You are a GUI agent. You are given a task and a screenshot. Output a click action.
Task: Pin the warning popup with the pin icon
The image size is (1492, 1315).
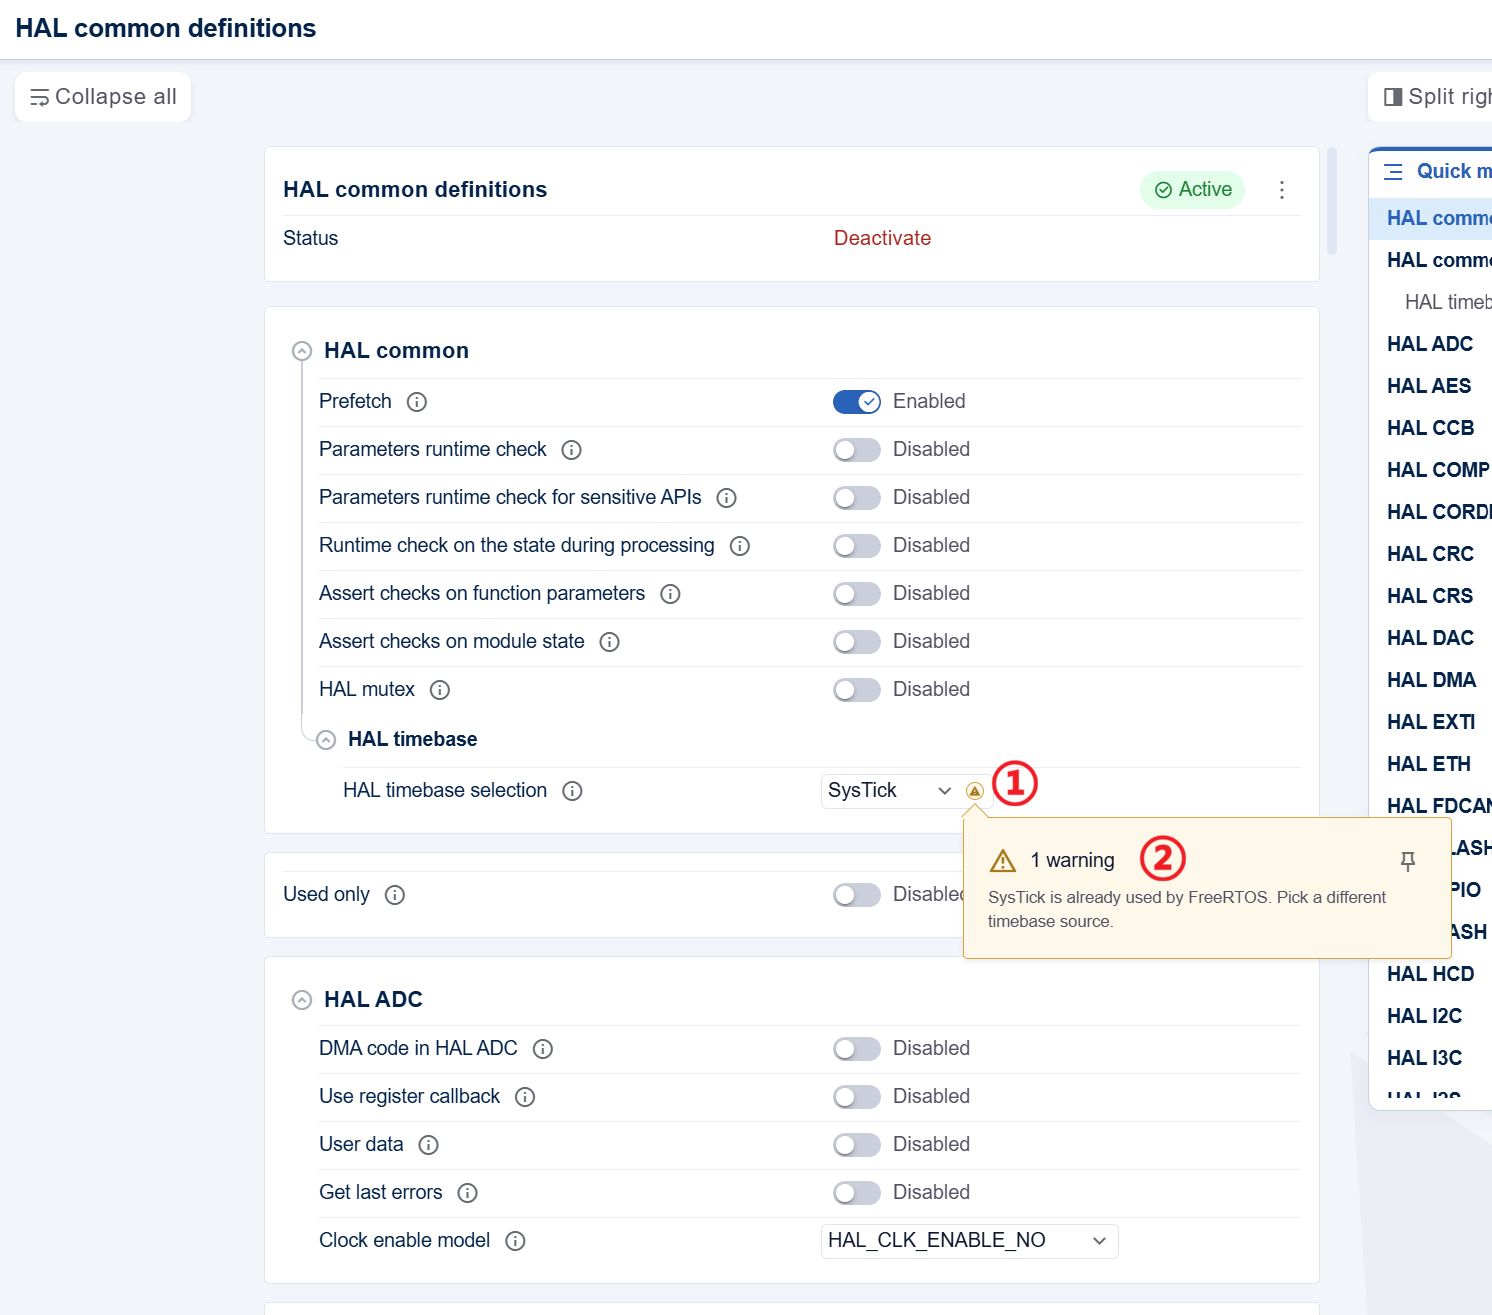click(1408, 861)
